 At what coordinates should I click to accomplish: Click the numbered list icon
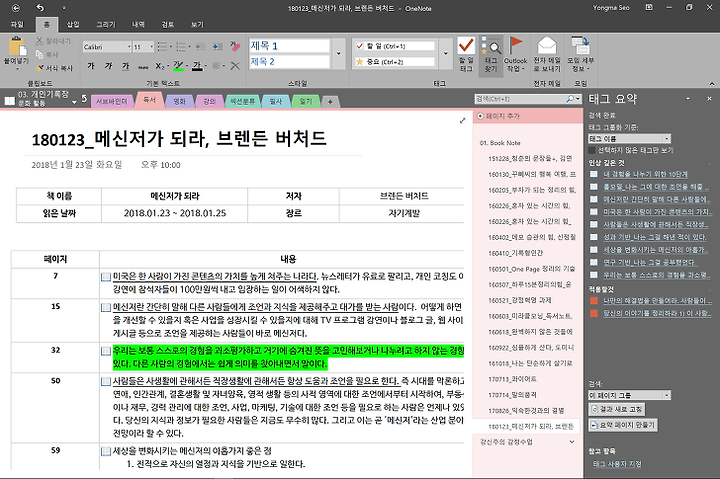coord(181,46)
